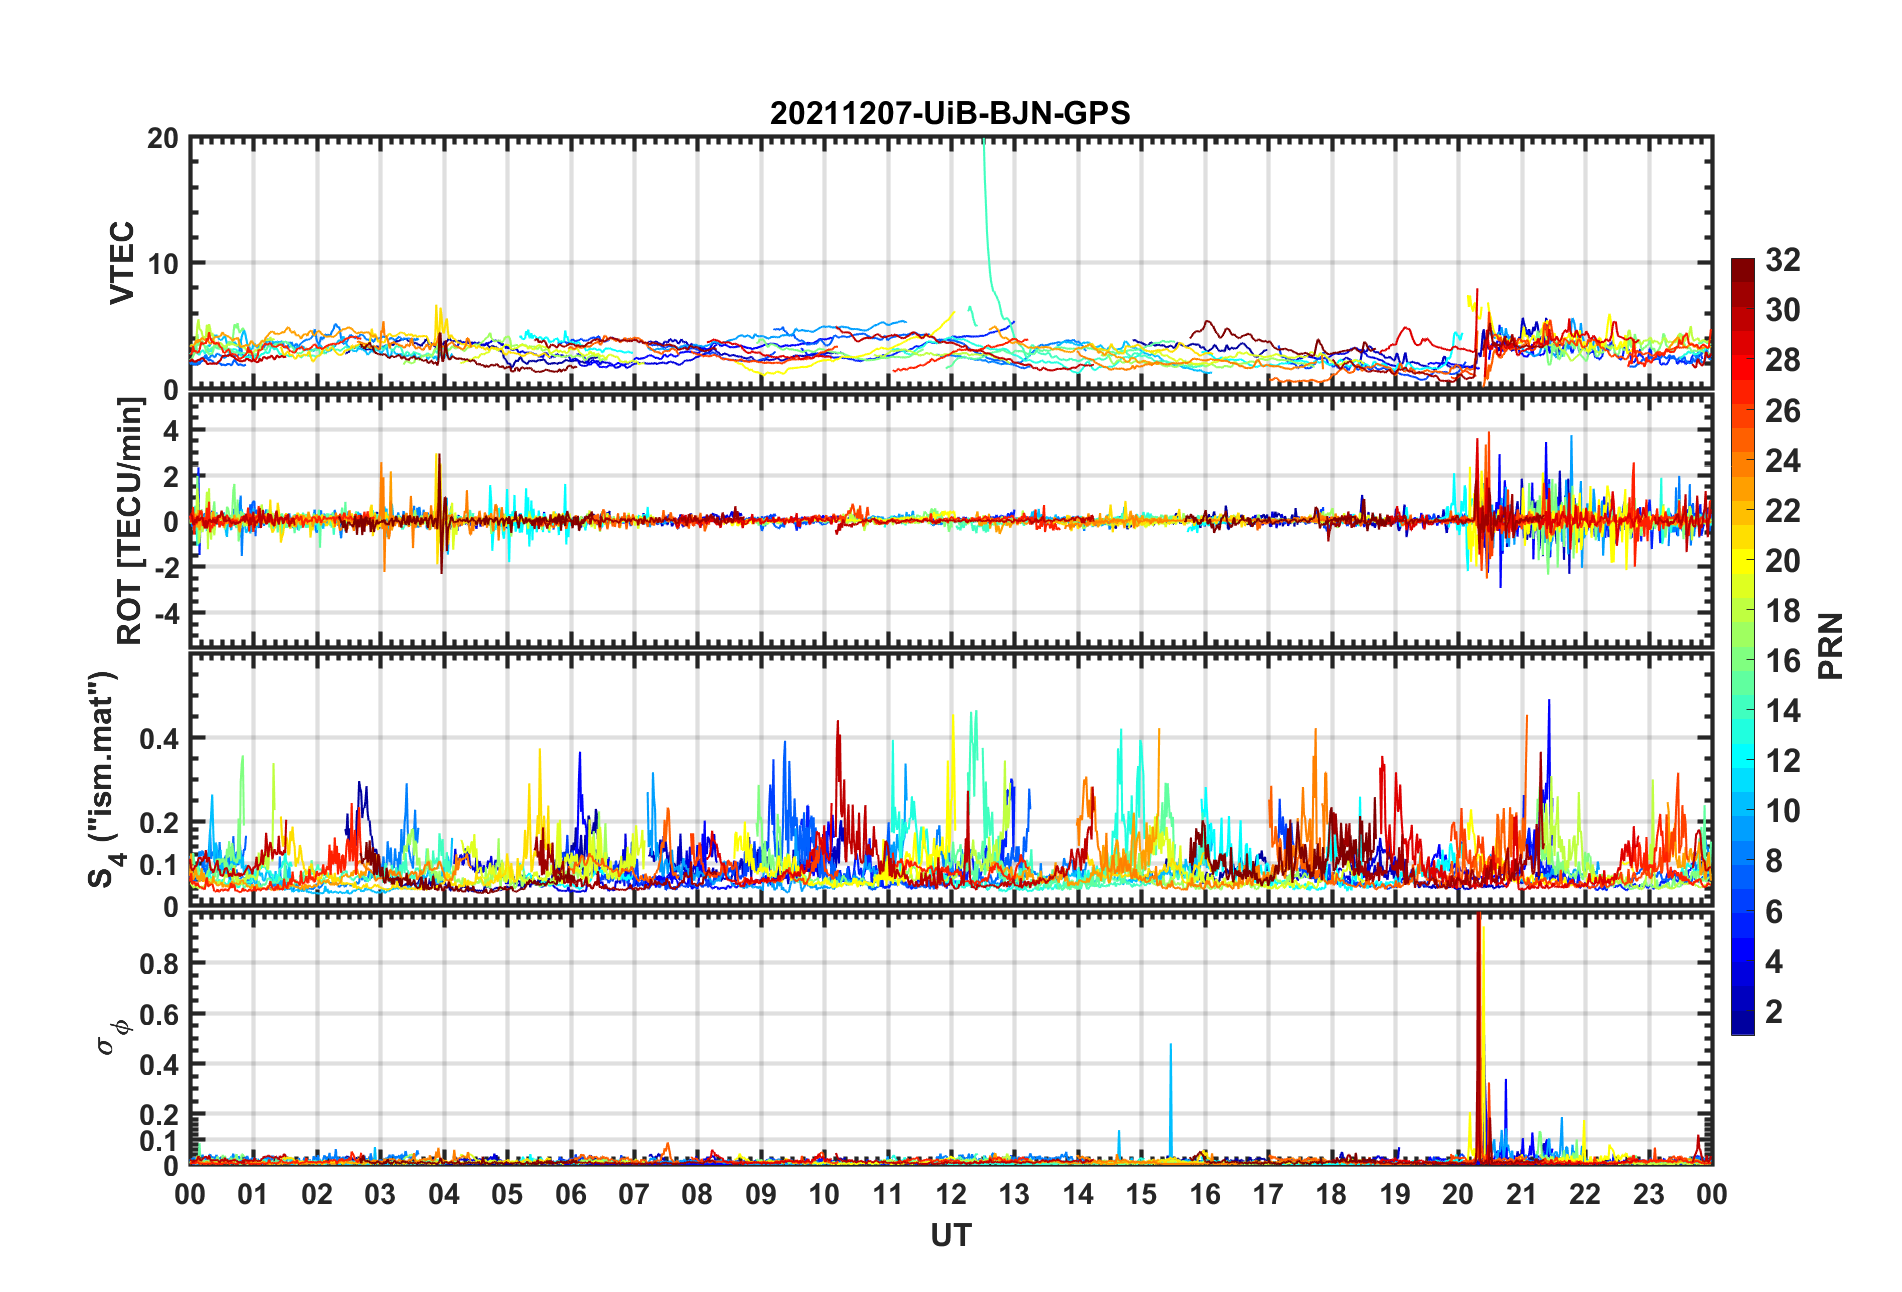Click the plot title 20211207-UiB-BJN-GPS
This screenshot has height=1292, width=1902.
(x=950, y=113)
